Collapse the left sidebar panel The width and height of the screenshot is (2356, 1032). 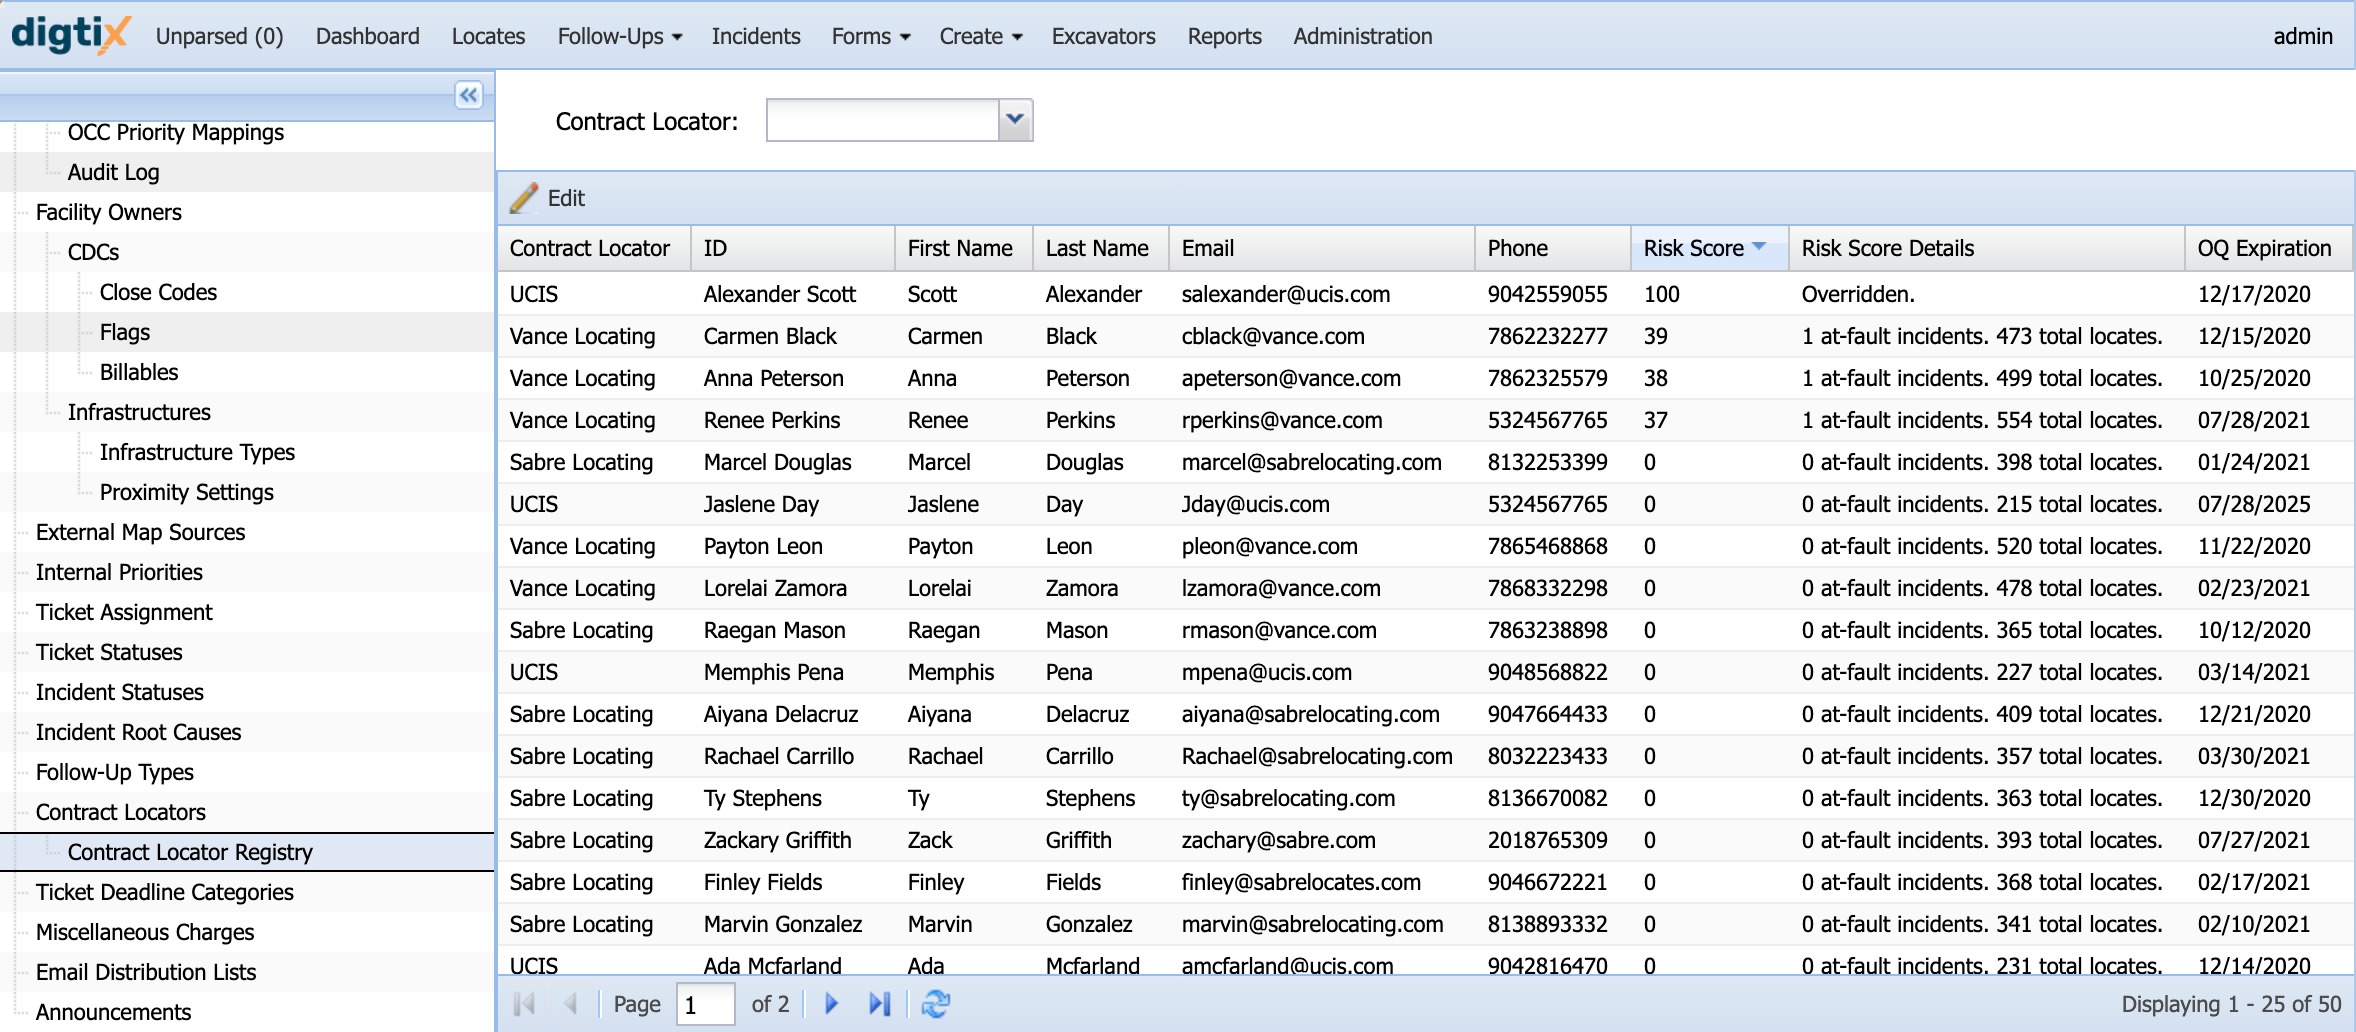(x=468, y=95)
